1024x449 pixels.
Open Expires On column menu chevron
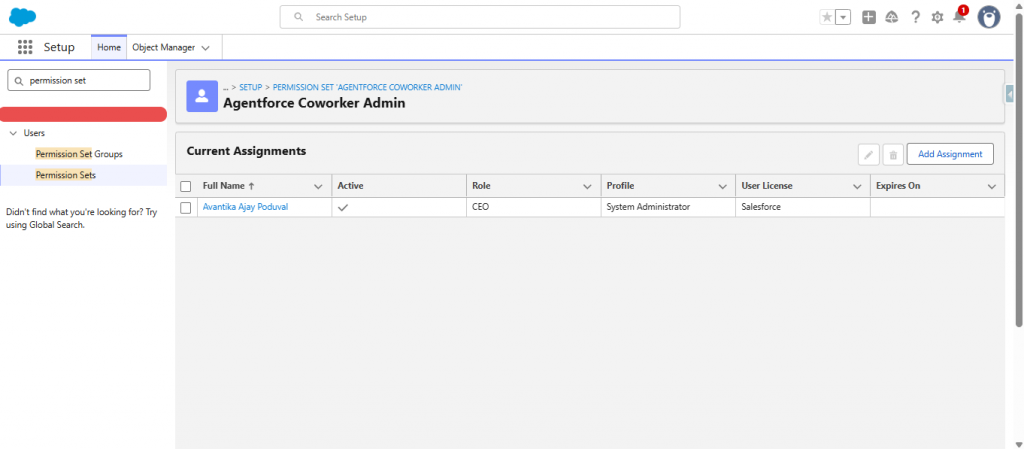click(x=992, y=187)
